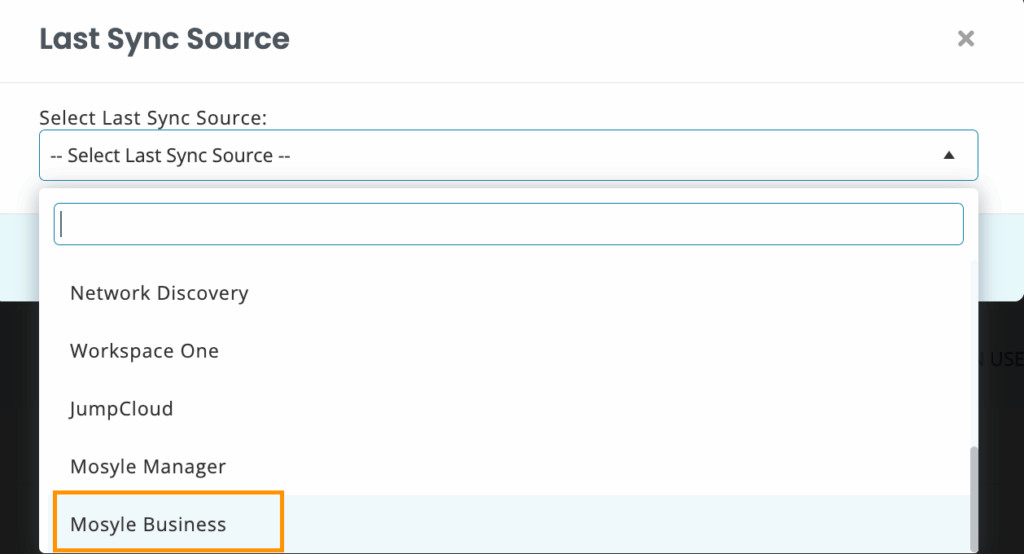Click the dropdown list scrollbar thumb

click(974, 499)
